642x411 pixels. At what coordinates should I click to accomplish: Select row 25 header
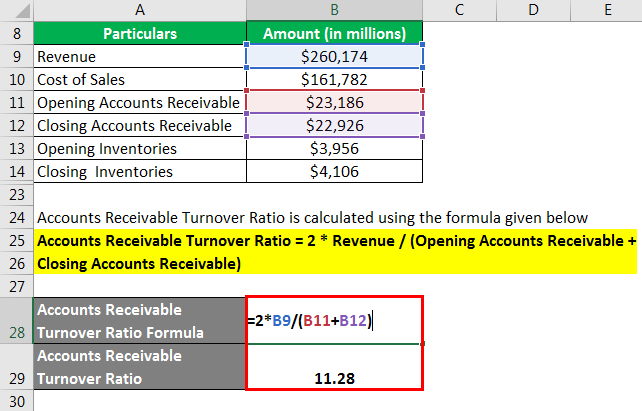click(17, 240)
